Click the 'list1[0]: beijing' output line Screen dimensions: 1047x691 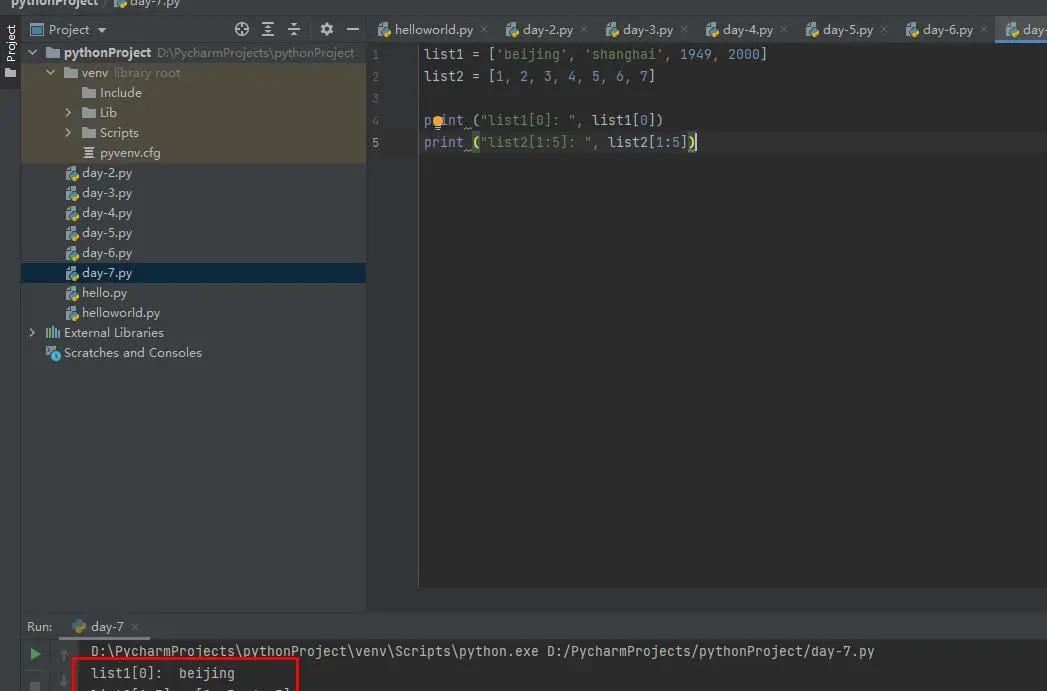[163, 673]
